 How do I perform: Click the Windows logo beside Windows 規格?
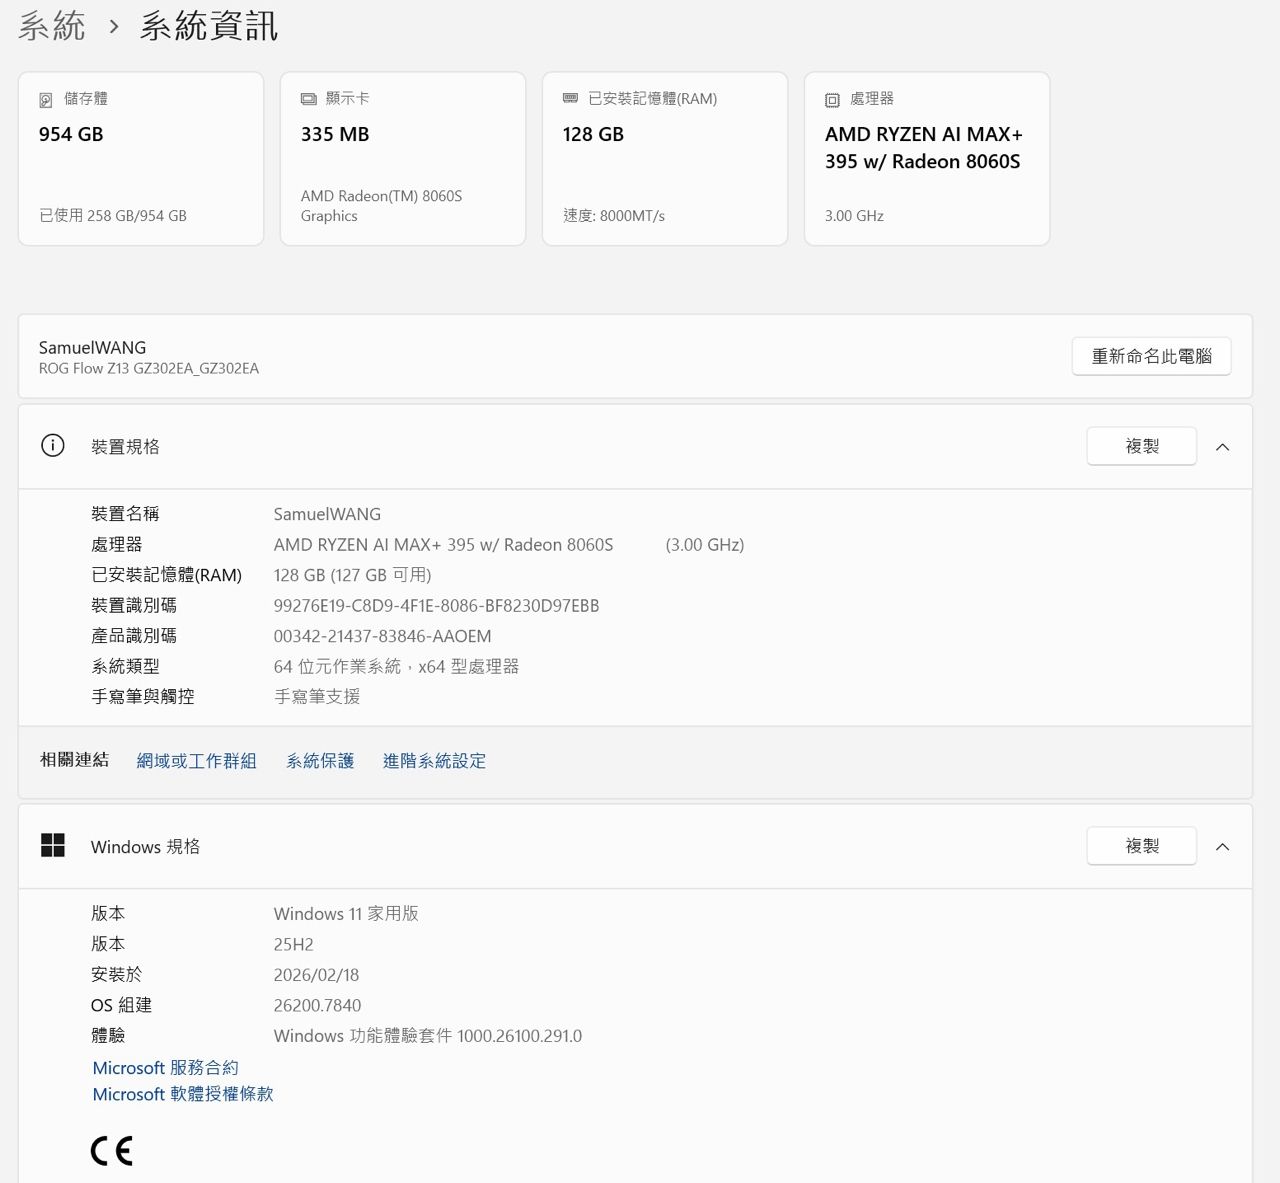[53, 846]
